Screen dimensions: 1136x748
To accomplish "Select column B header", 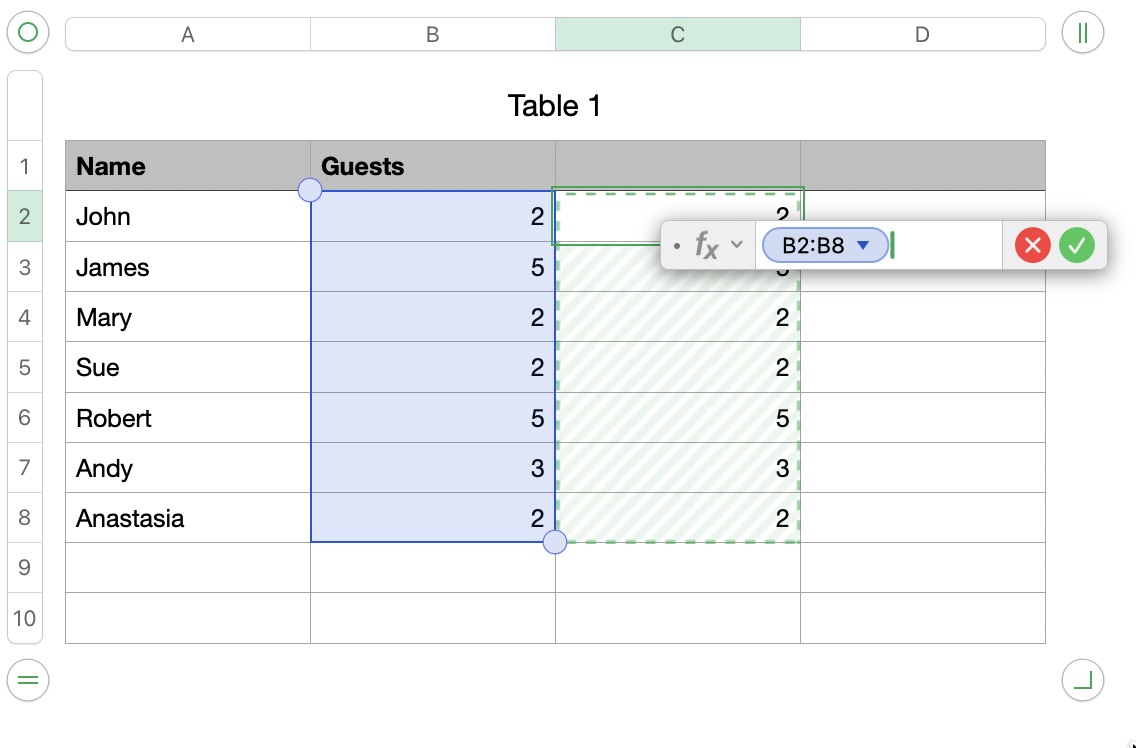I will [432, 35].
